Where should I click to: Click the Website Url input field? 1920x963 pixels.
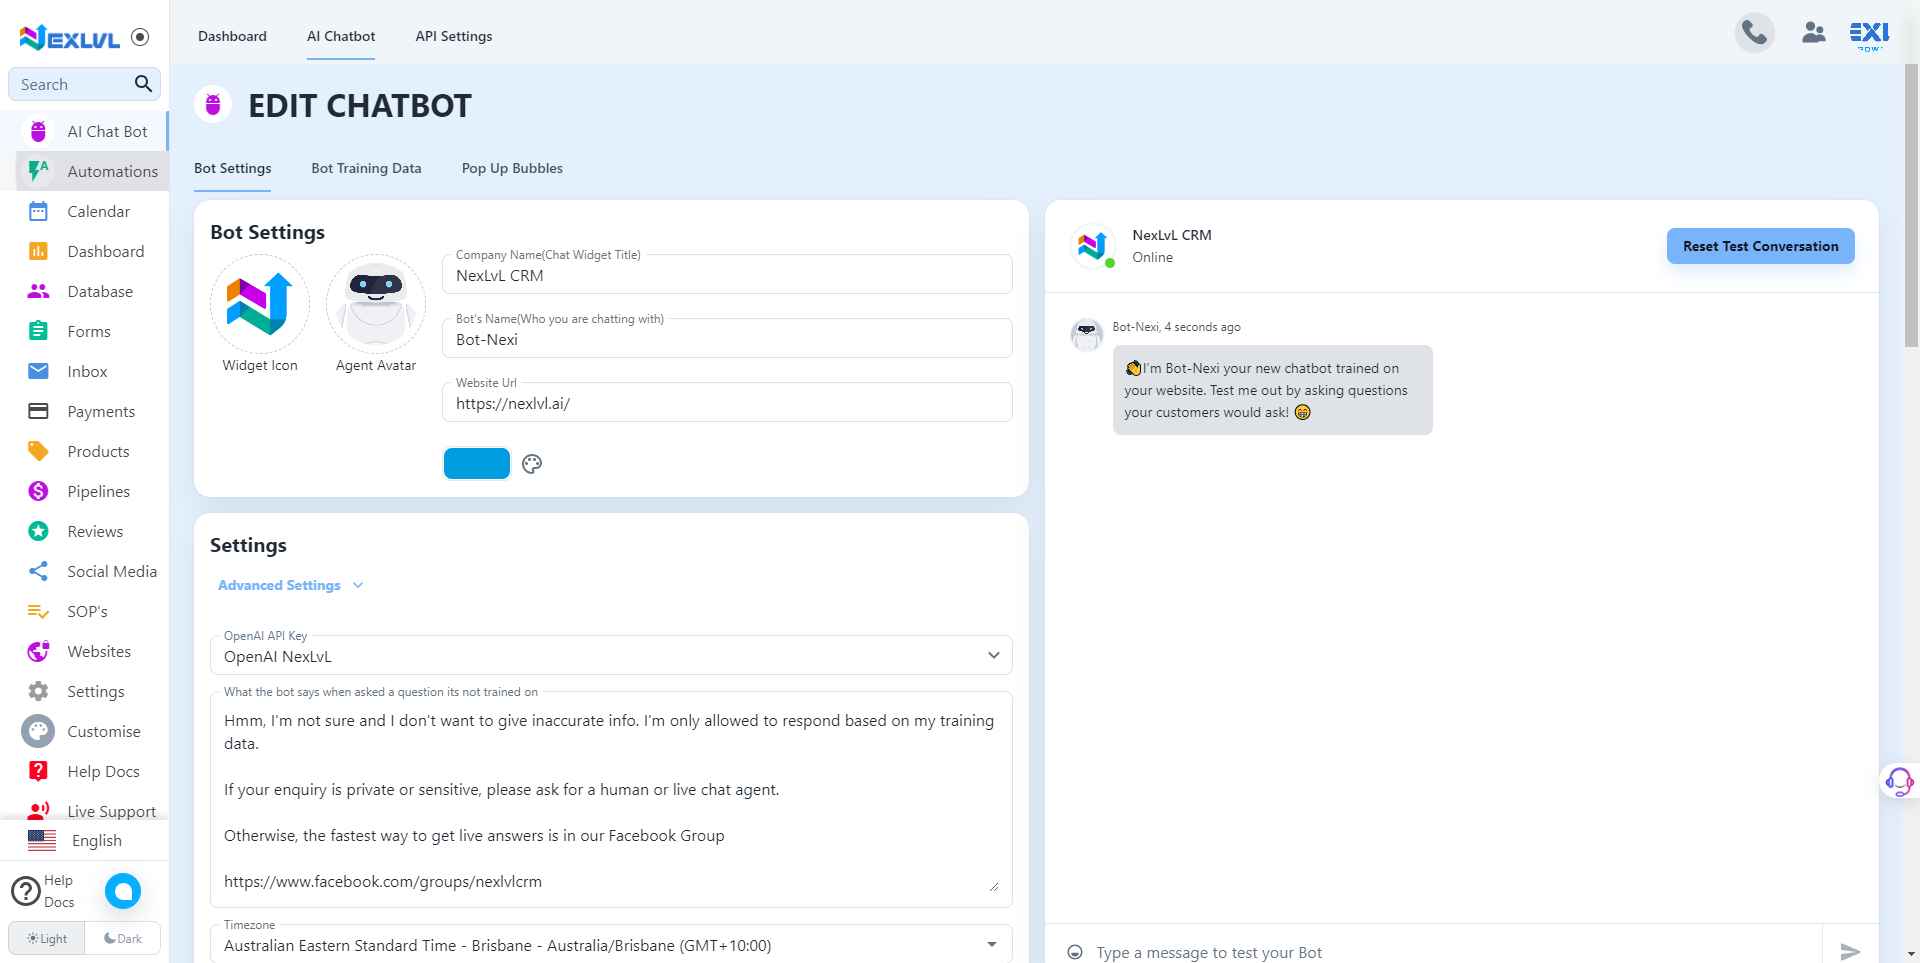point(727,403)
